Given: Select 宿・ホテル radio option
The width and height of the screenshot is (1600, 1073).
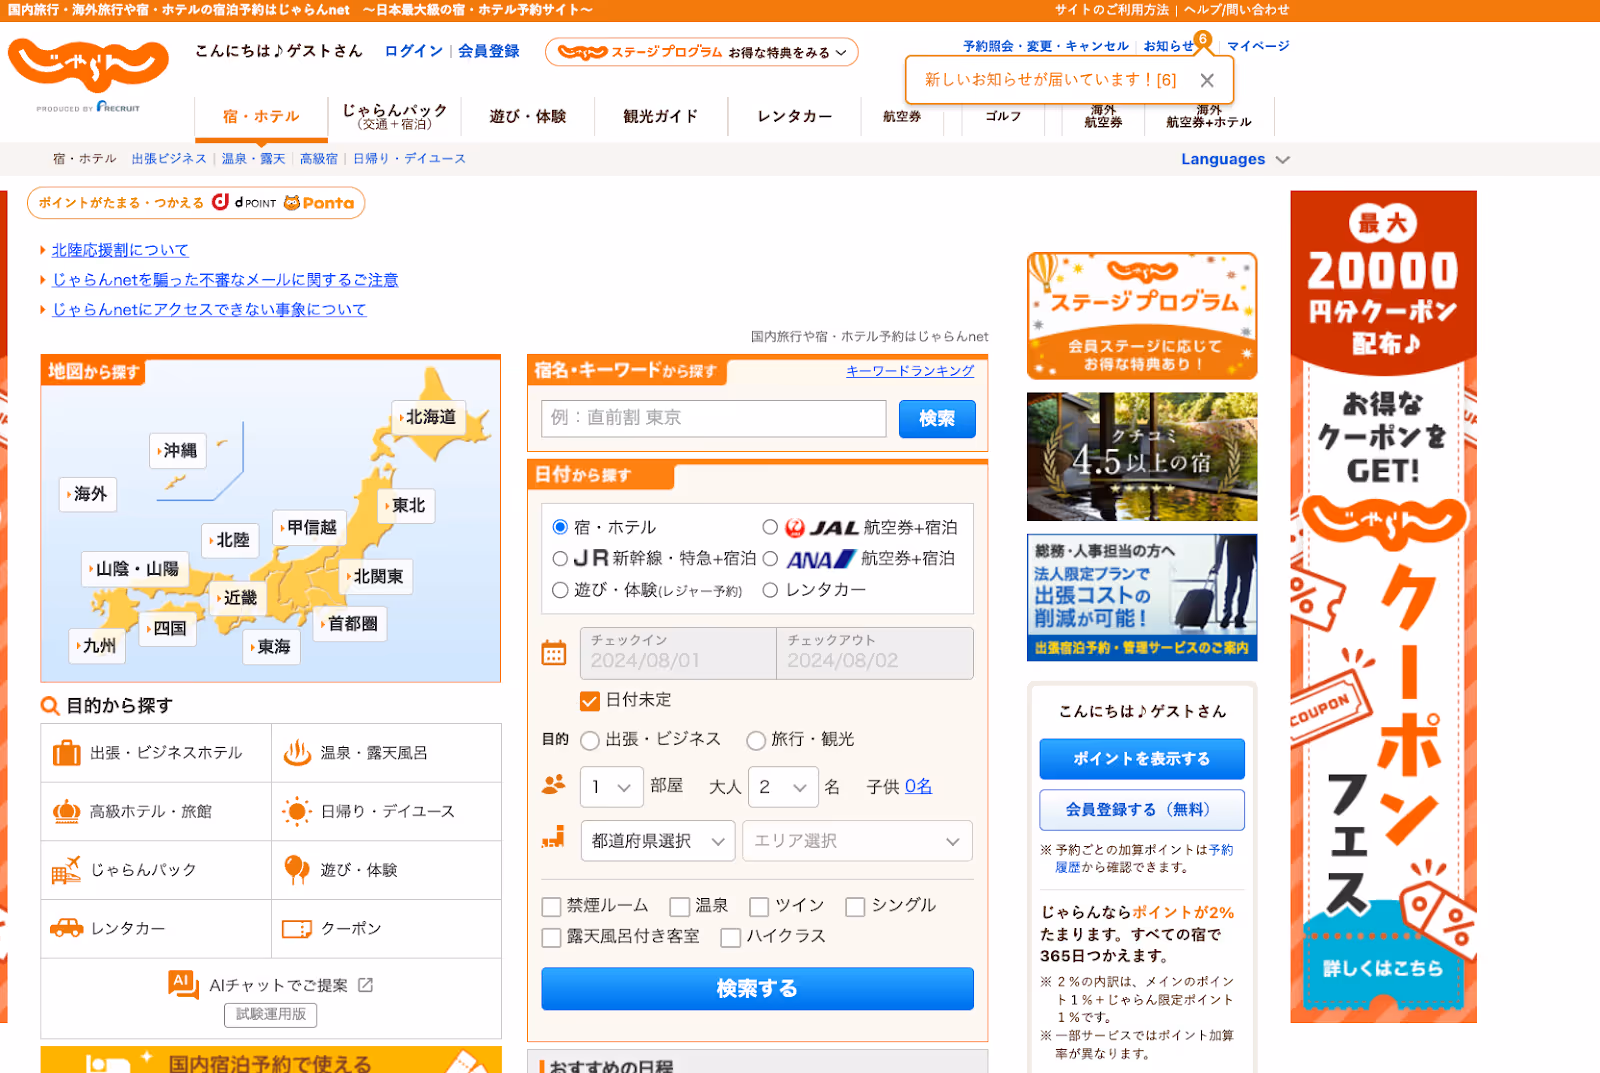Looking at the screenshot, I should point(560,527).
